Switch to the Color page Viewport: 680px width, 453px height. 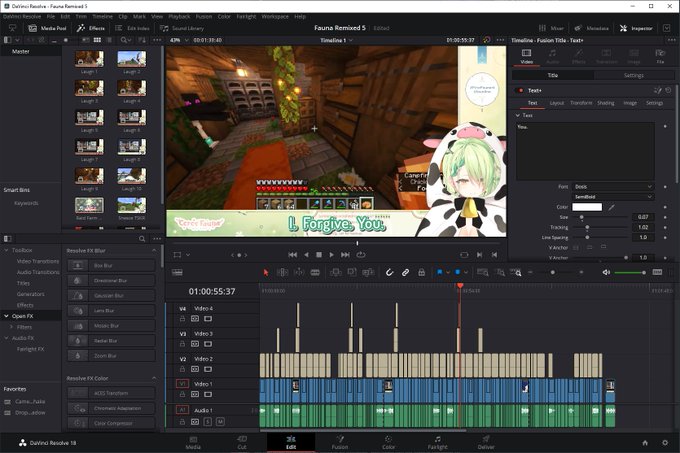point(388,443)
